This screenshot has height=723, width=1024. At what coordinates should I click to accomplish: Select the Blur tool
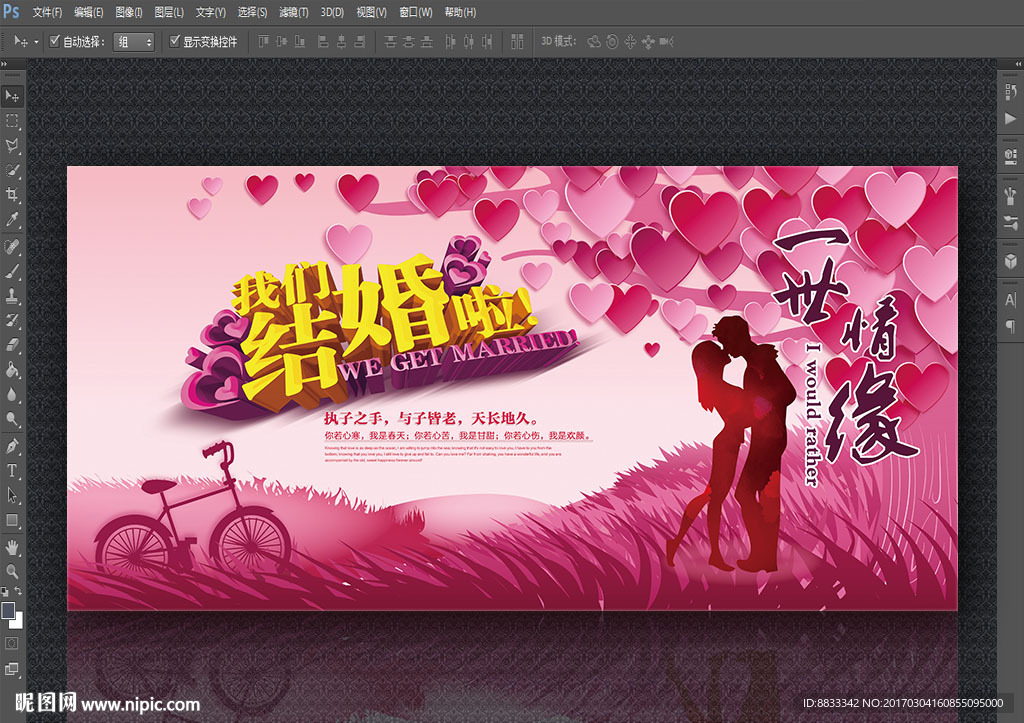click(12, 394)
